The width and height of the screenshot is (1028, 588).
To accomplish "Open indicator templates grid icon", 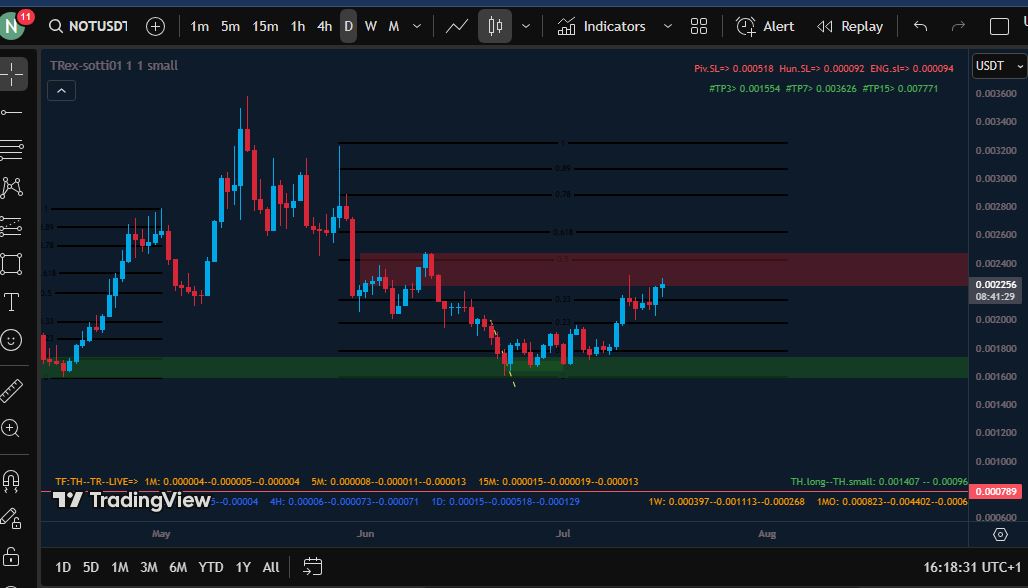I will (699, 26).
